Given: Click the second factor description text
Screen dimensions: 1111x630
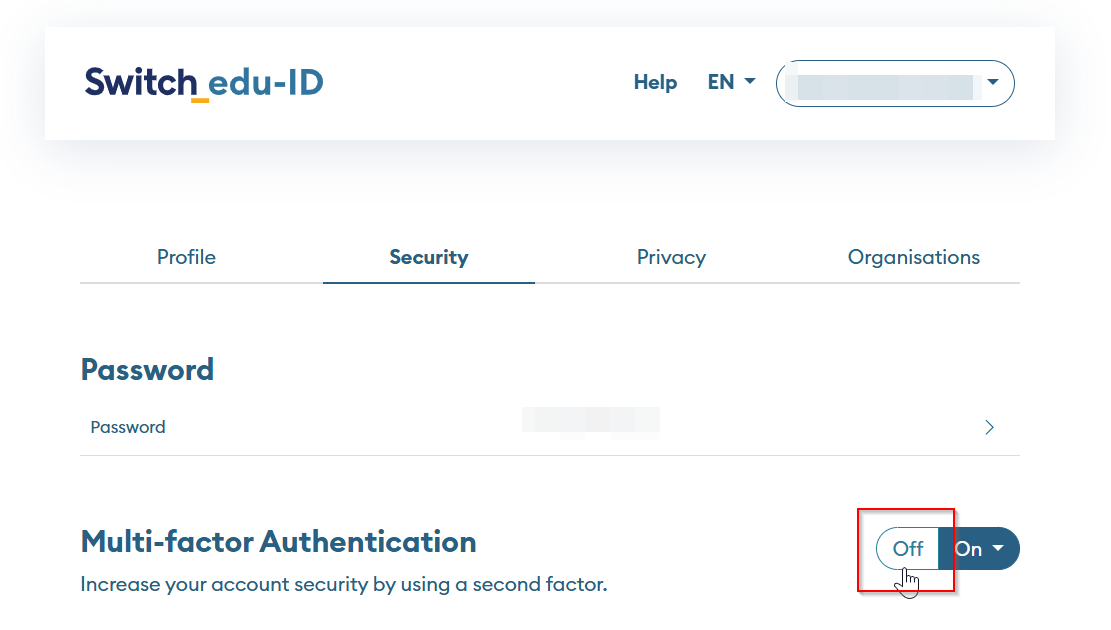Looking at the screenshot, I should pyautogui.click(x=343, y=584).
